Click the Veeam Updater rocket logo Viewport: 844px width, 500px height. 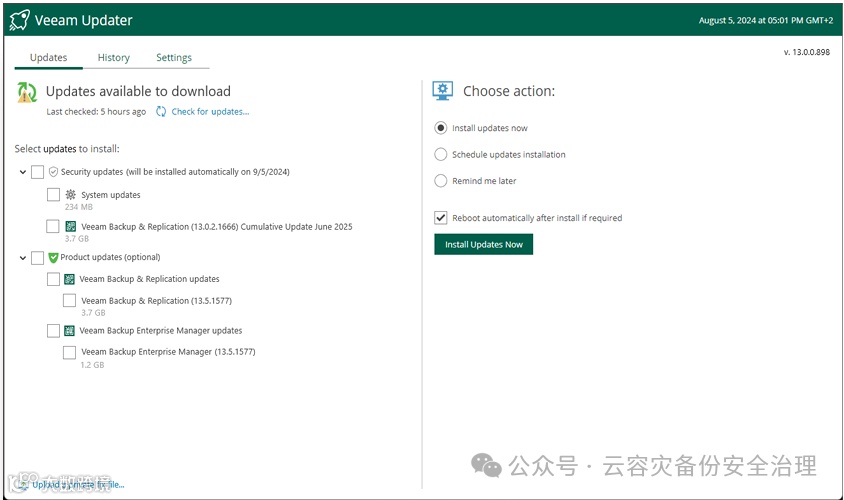point(19,20)
